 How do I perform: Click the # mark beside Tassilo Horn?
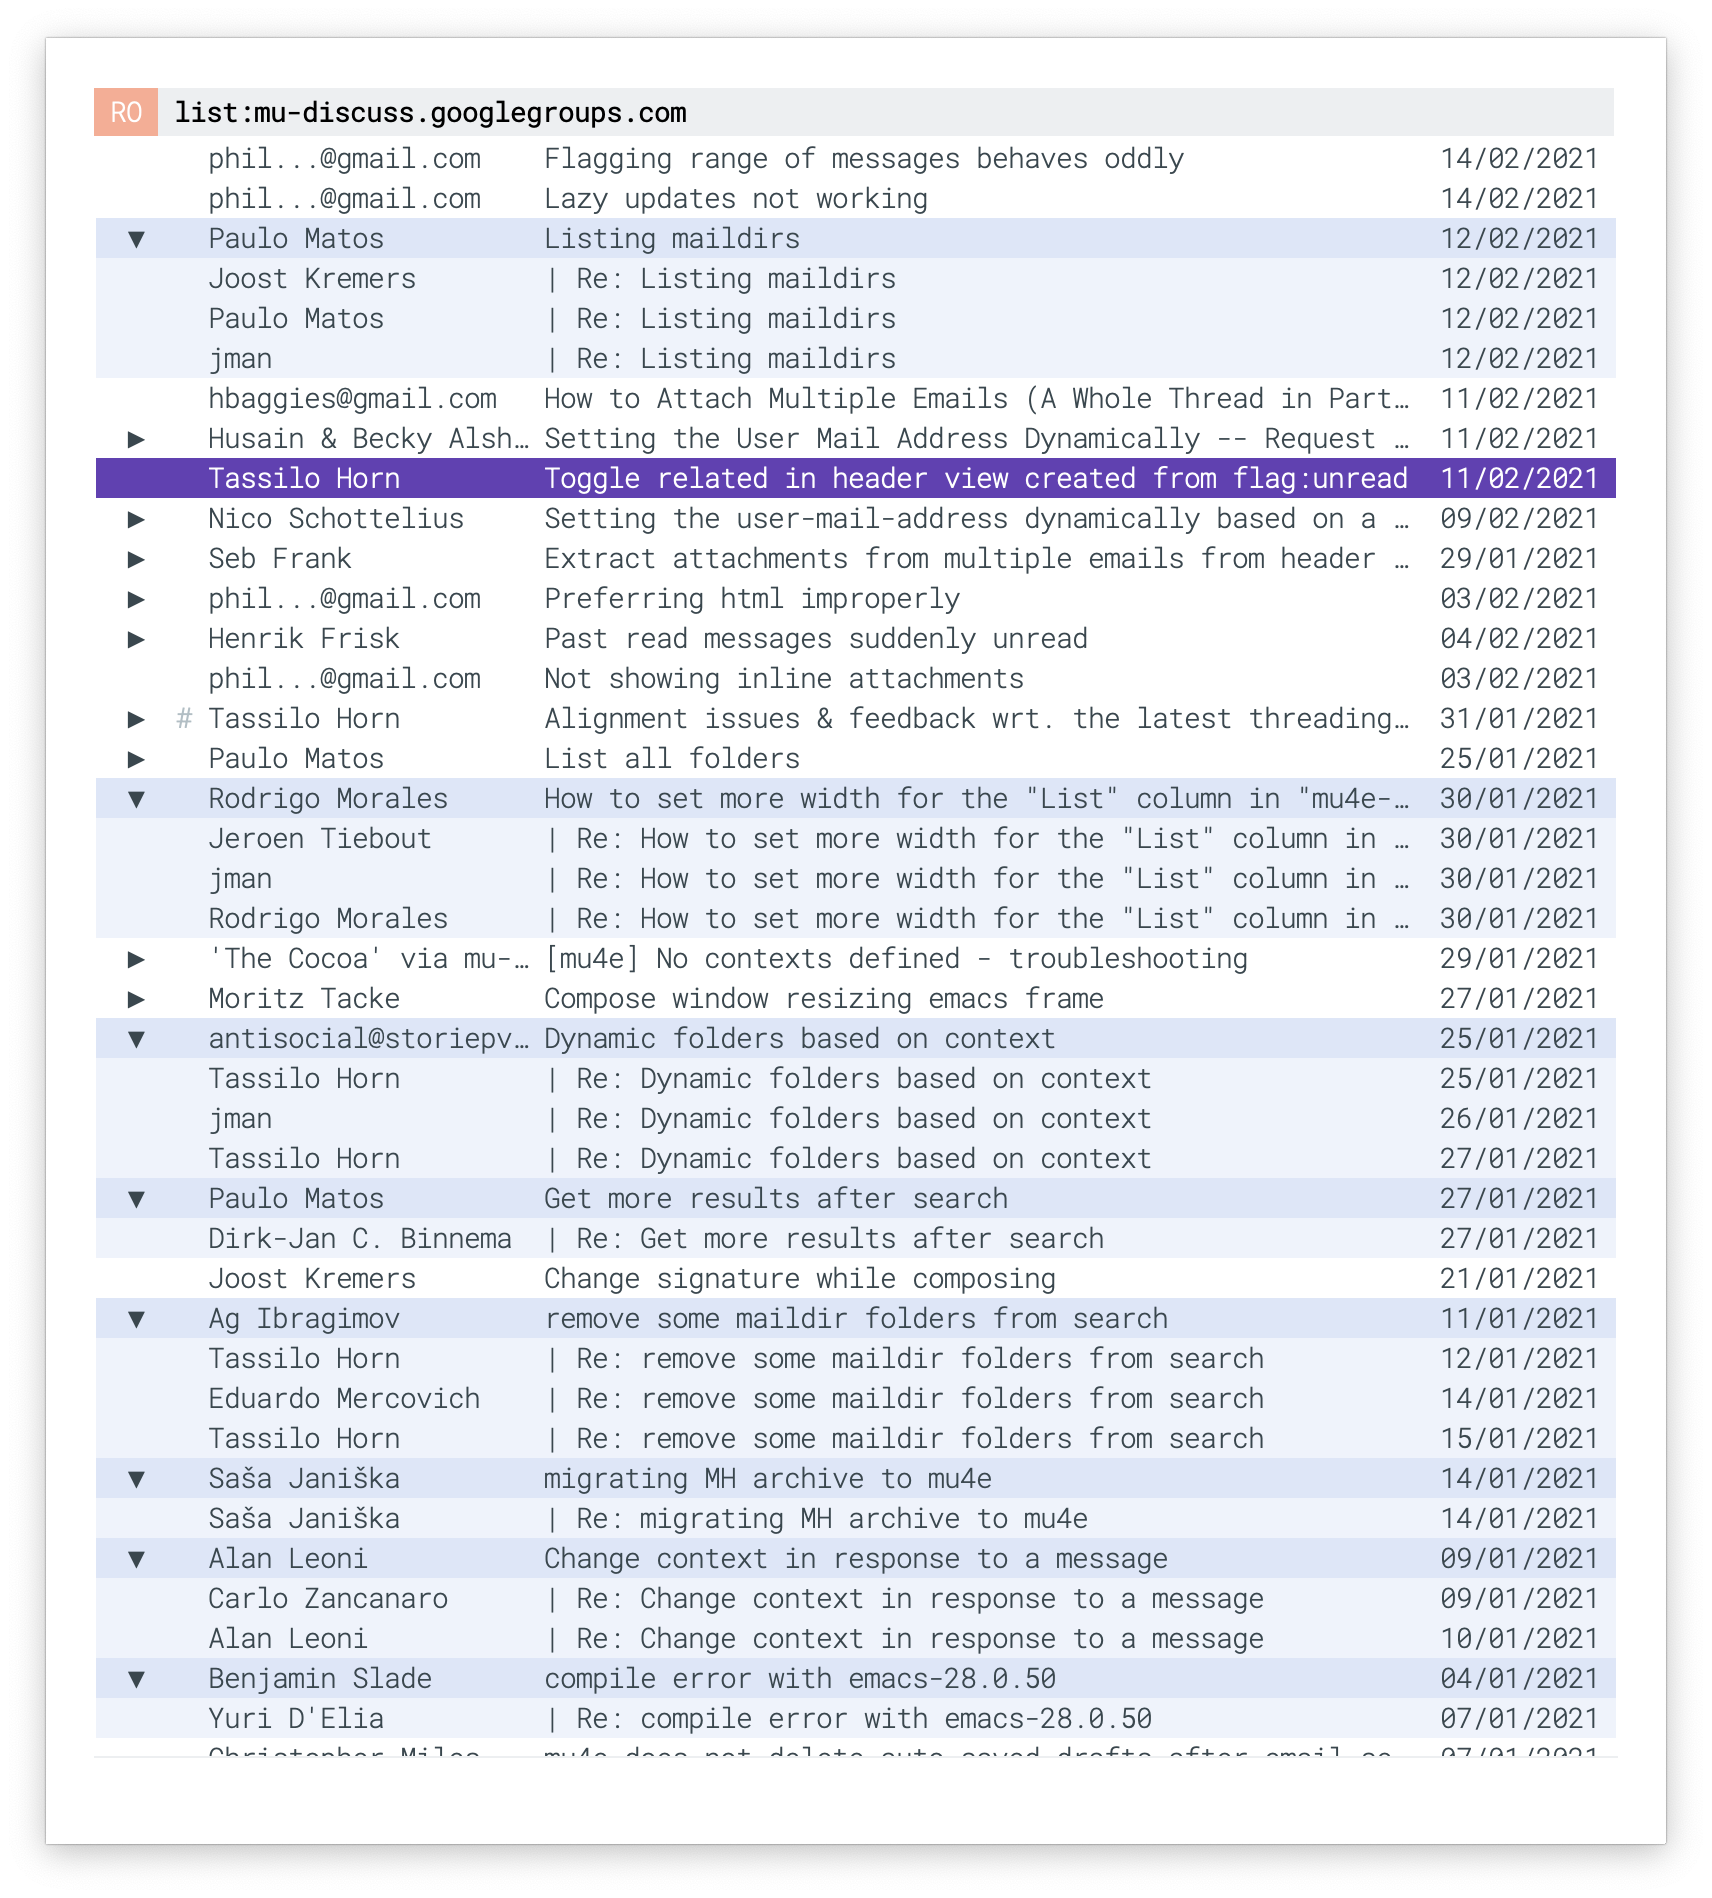click(x=184, y=719)
